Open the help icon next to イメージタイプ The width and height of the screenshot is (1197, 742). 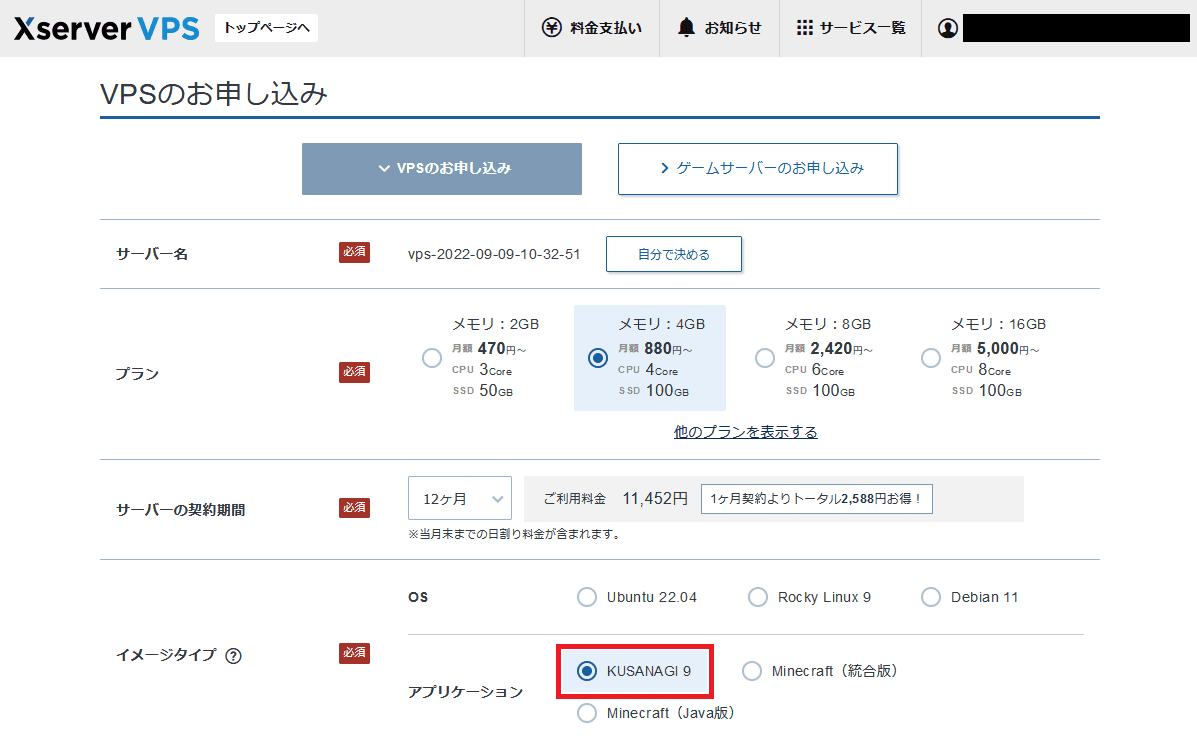(x=234, y=656)
